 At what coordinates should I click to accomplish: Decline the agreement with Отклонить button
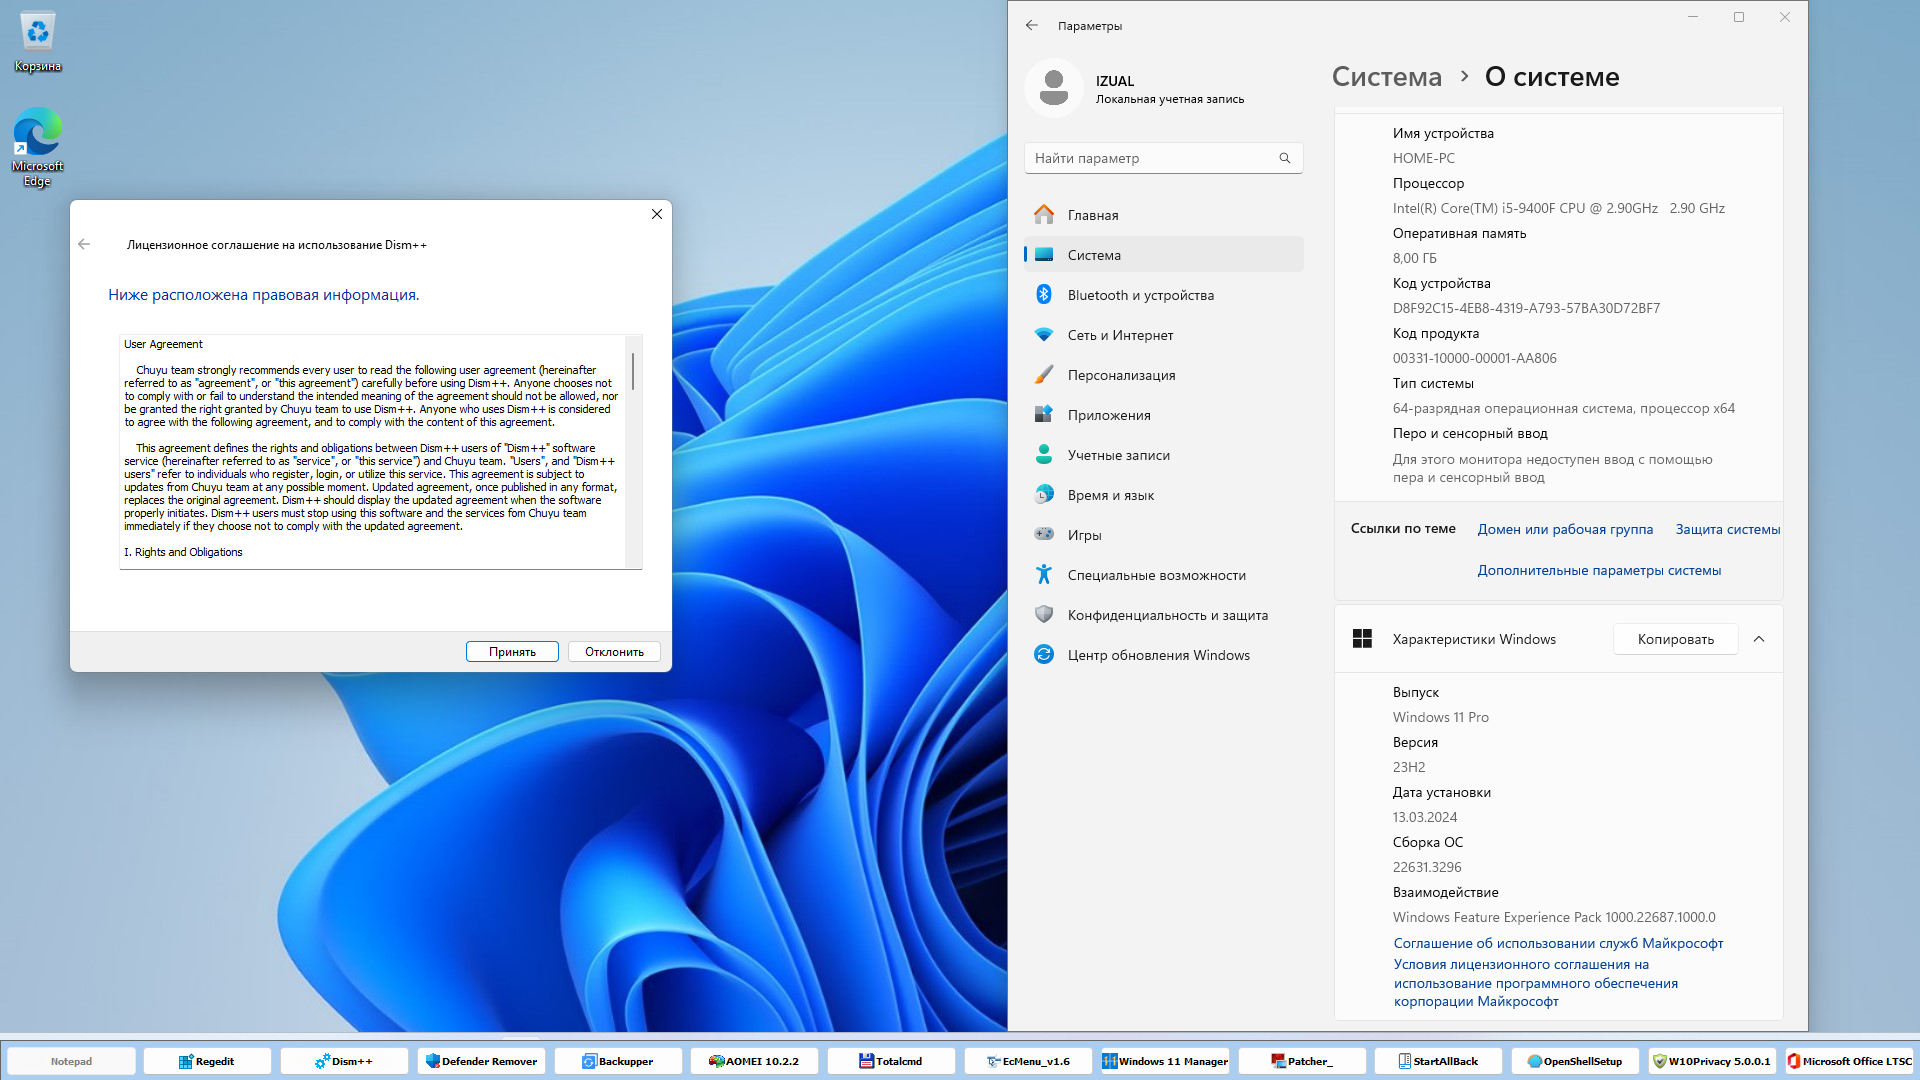pyautogui.click(x=614, y=651)
